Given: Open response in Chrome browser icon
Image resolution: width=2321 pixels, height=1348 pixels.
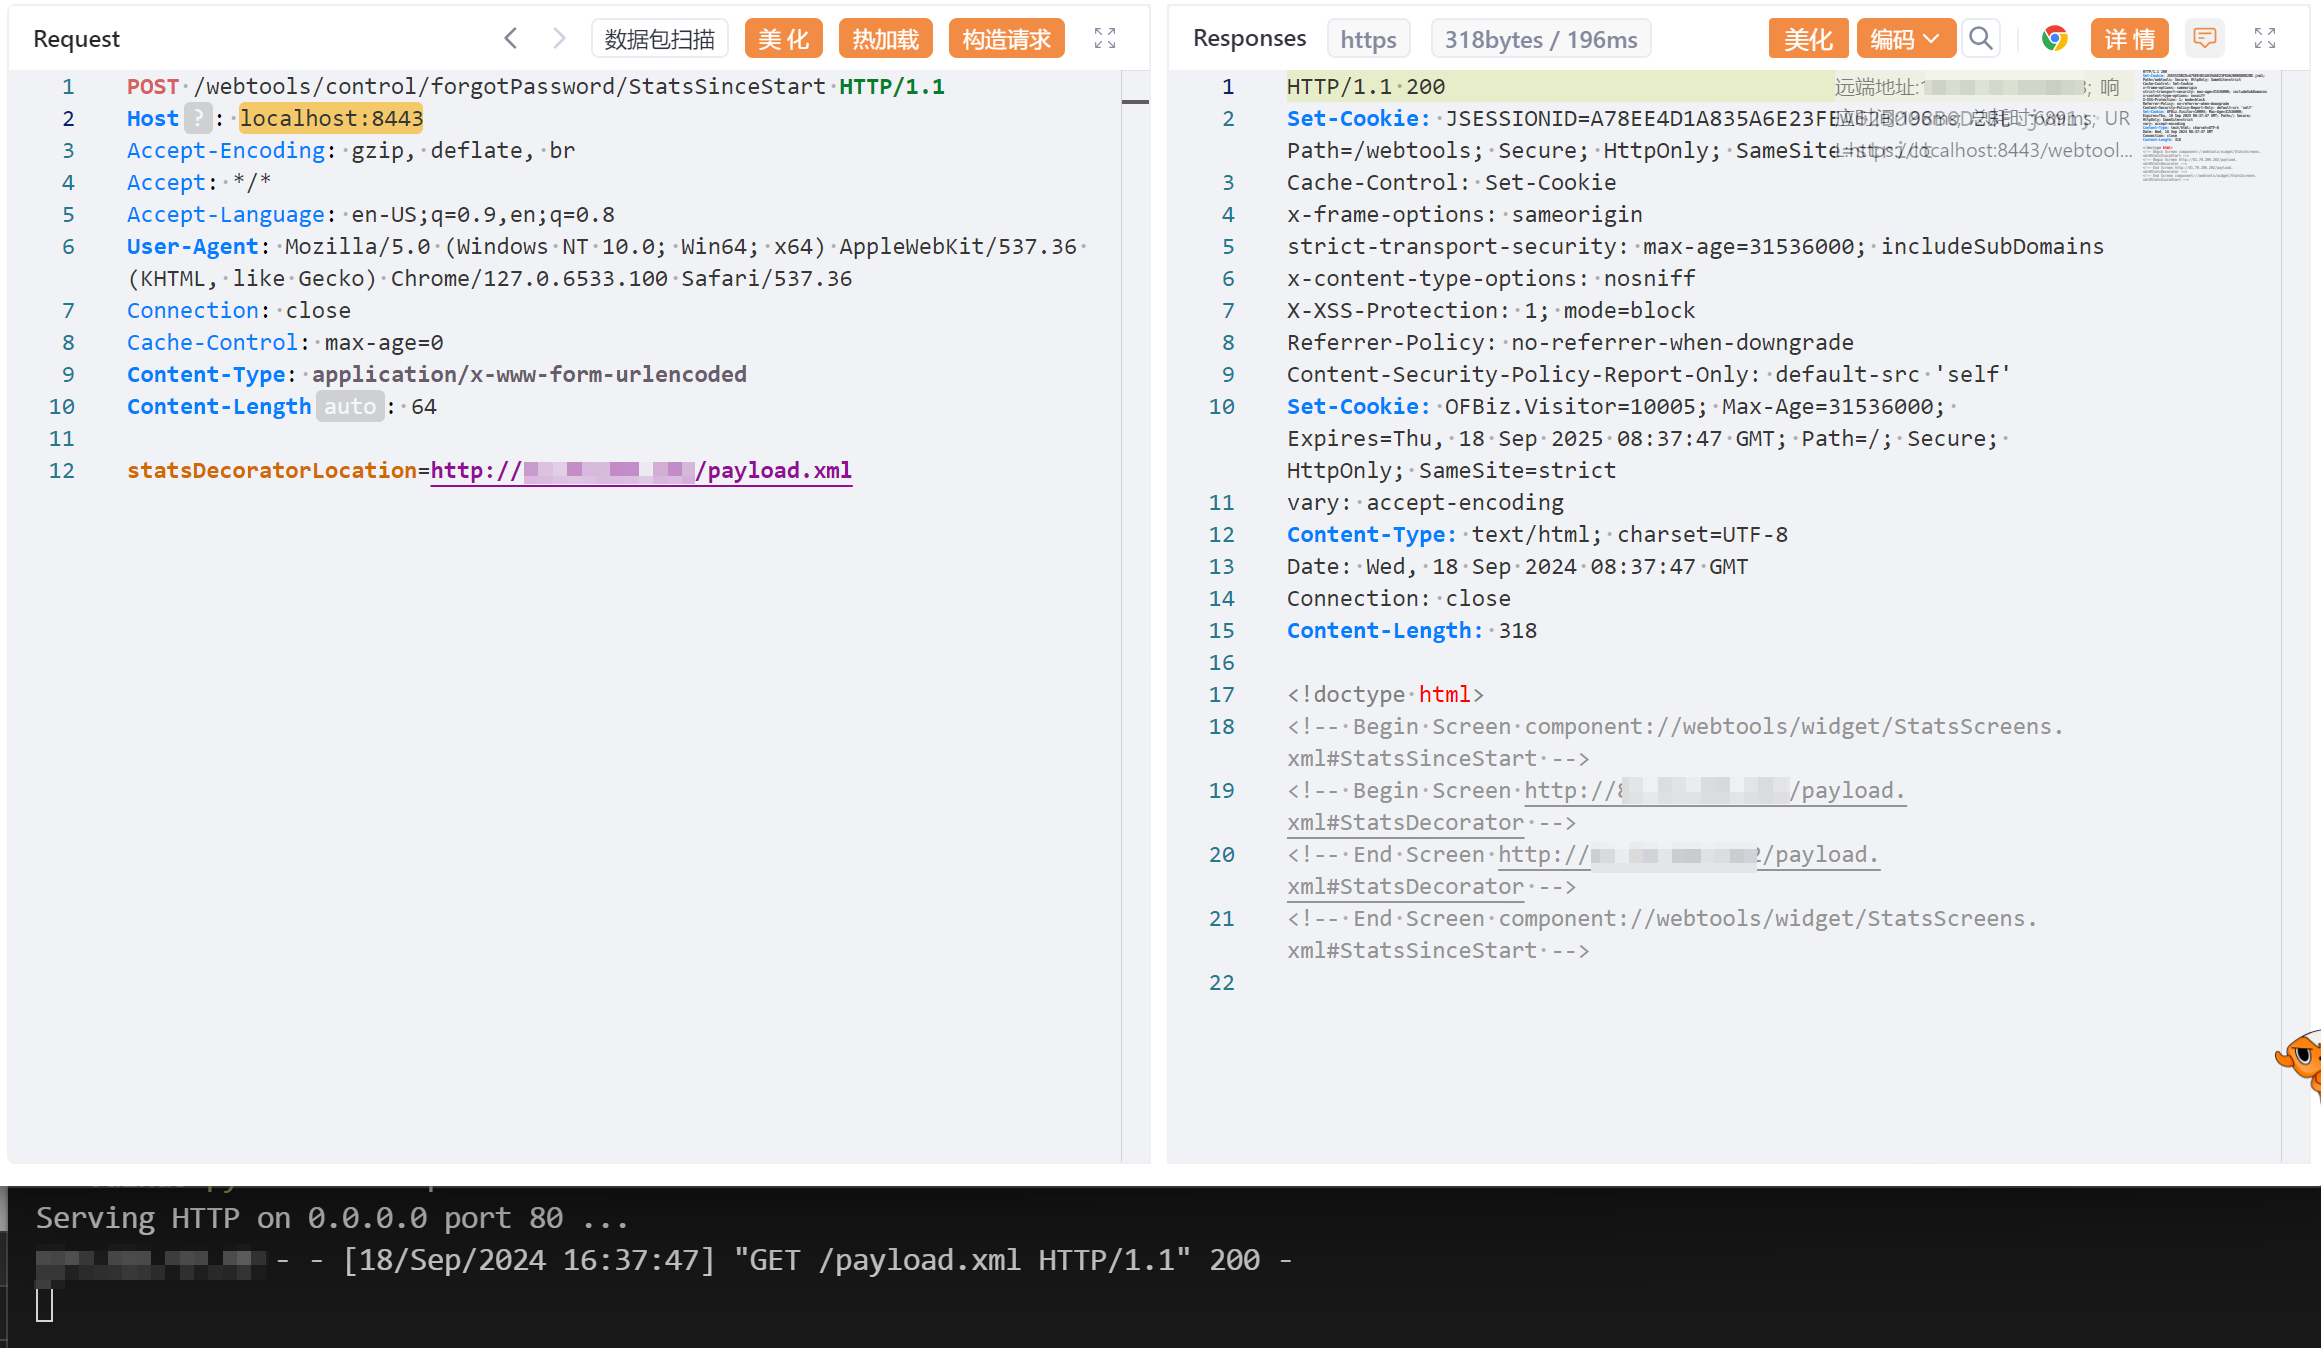Looking at the screenshot, I should coord(2054,39).
